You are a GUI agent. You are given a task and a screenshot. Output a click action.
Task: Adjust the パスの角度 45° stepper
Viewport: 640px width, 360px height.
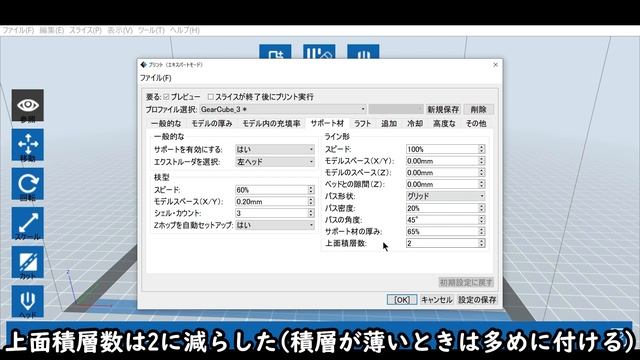click(x=482, y=220)
